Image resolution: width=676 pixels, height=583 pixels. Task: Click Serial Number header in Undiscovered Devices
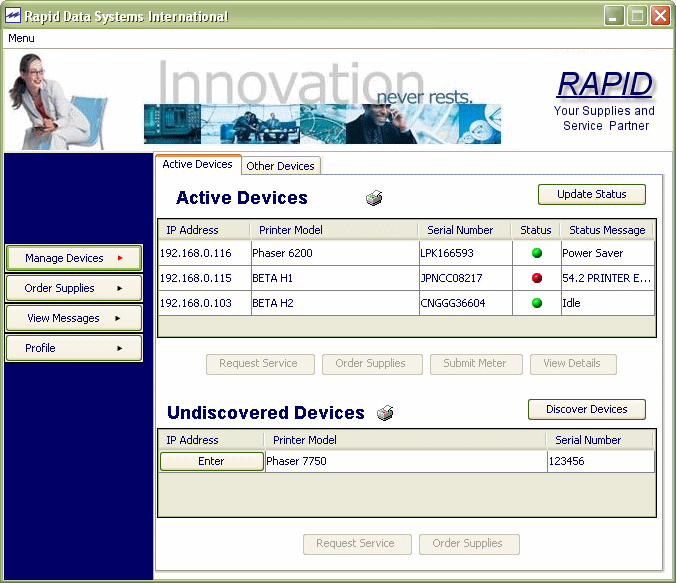click(x=600, y=440)
